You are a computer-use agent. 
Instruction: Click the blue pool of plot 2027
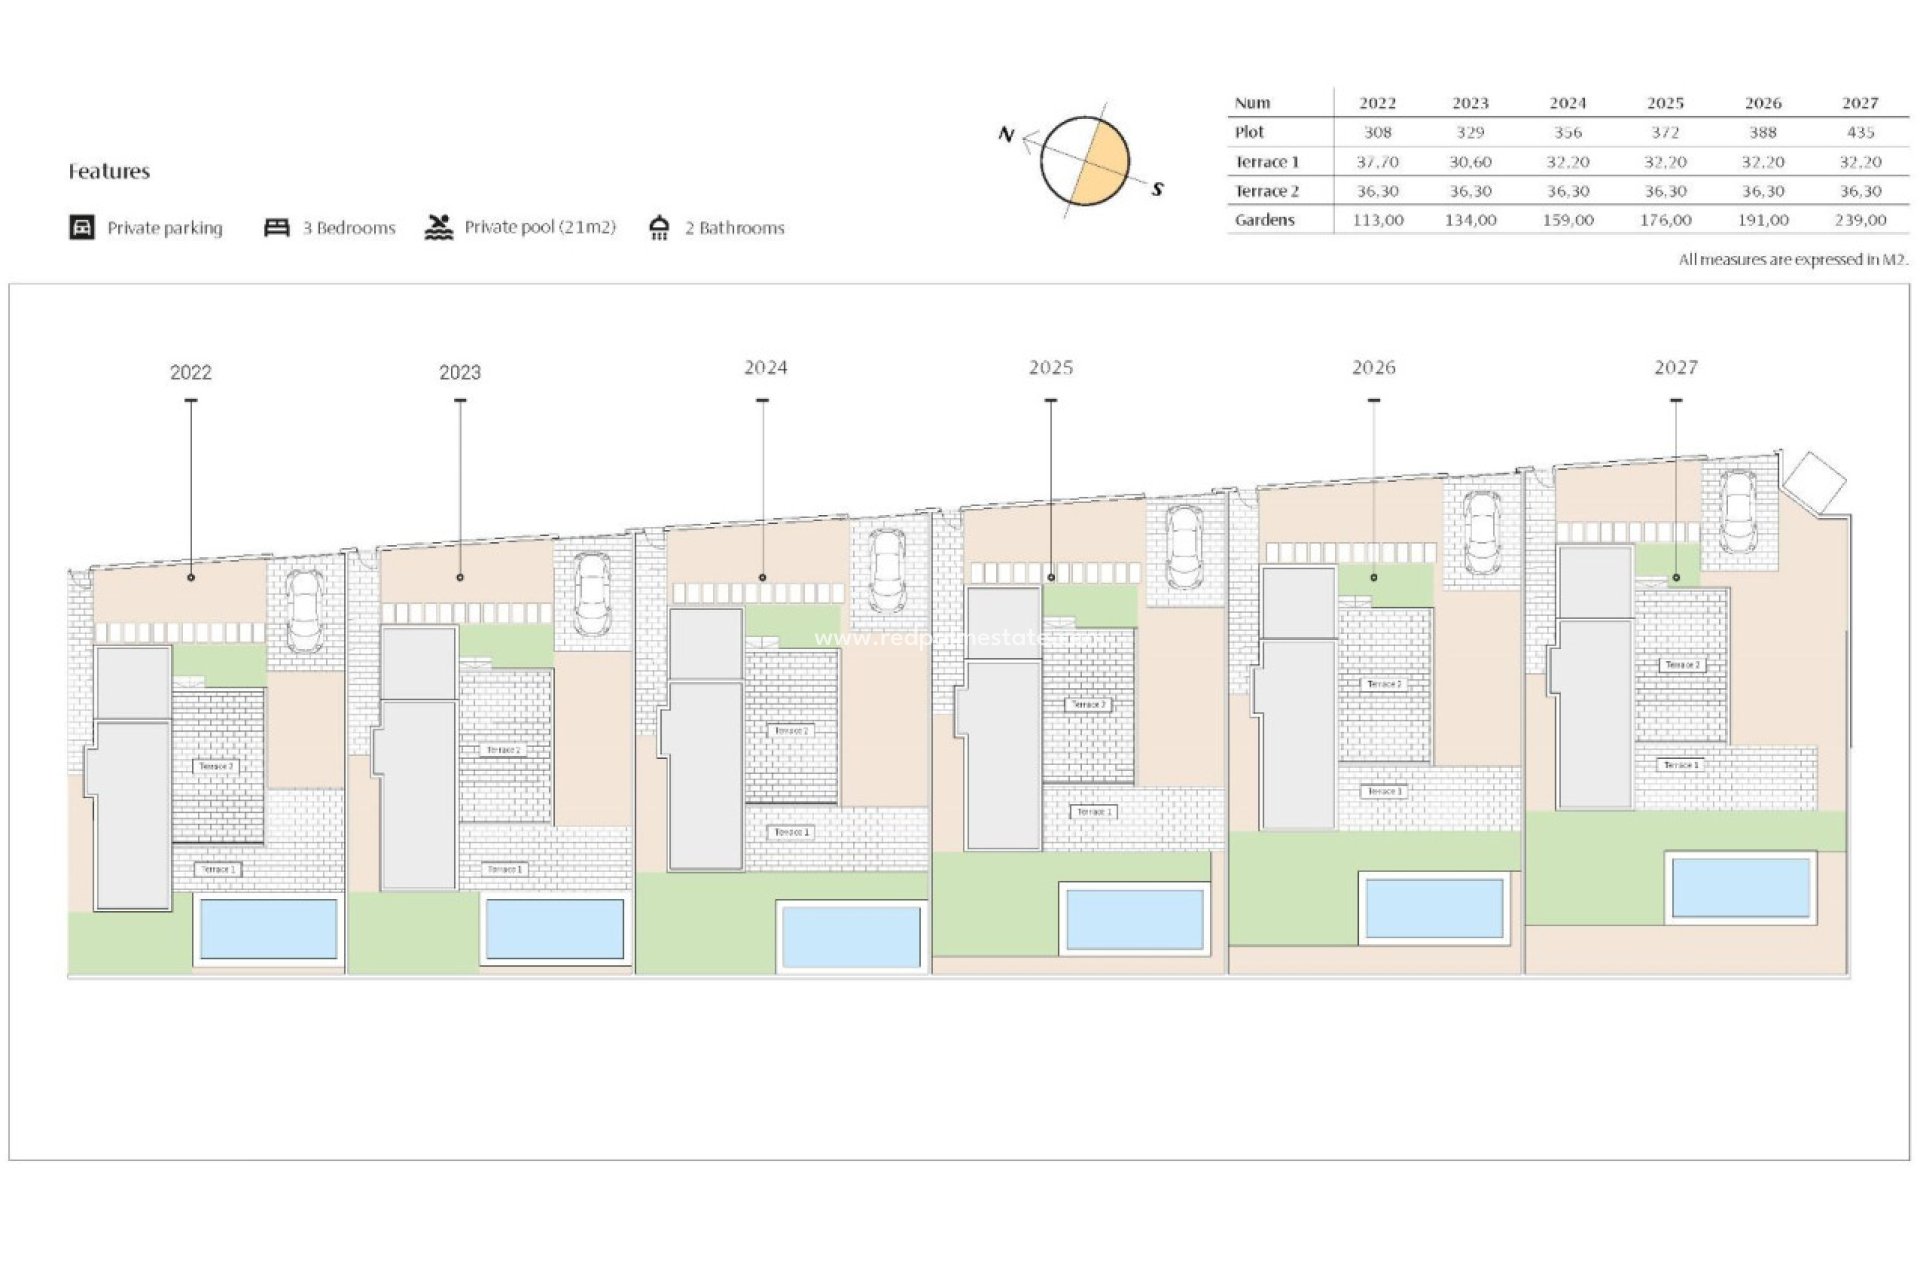1741,887
